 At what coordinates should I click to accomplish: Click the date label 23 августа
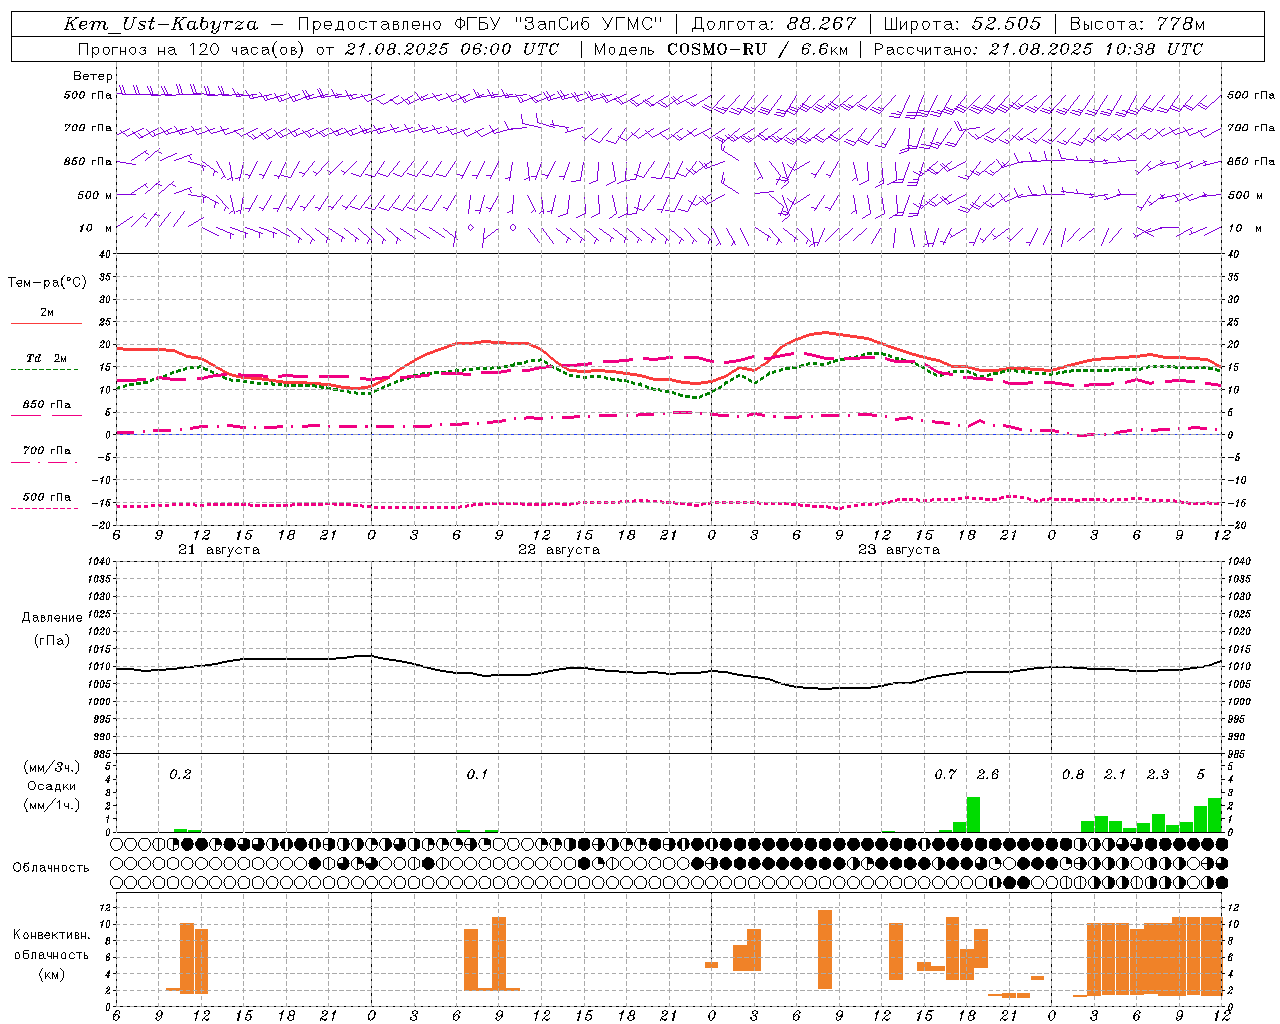(899, 550)
